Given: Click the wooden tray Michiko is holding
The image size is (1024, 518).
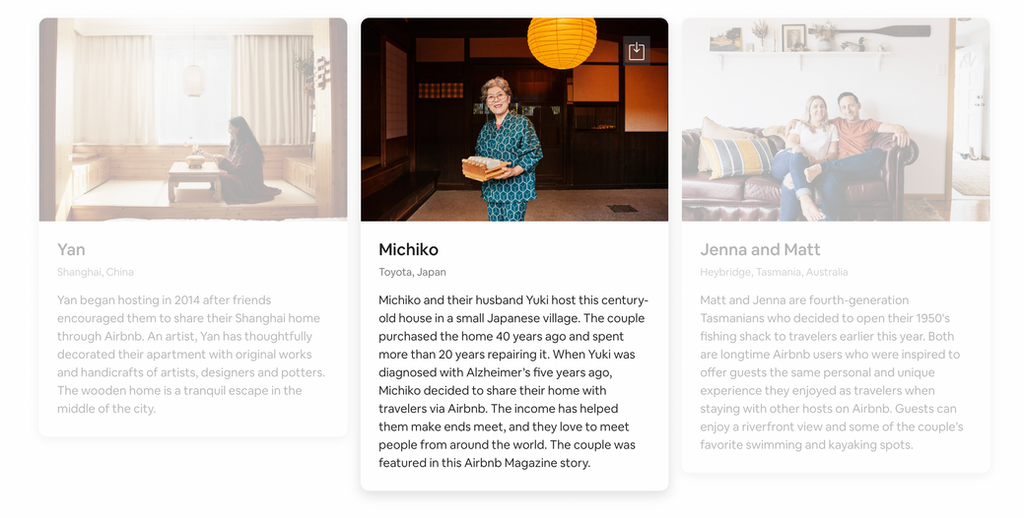Looking at the screenshot, I should pos(485,168).
